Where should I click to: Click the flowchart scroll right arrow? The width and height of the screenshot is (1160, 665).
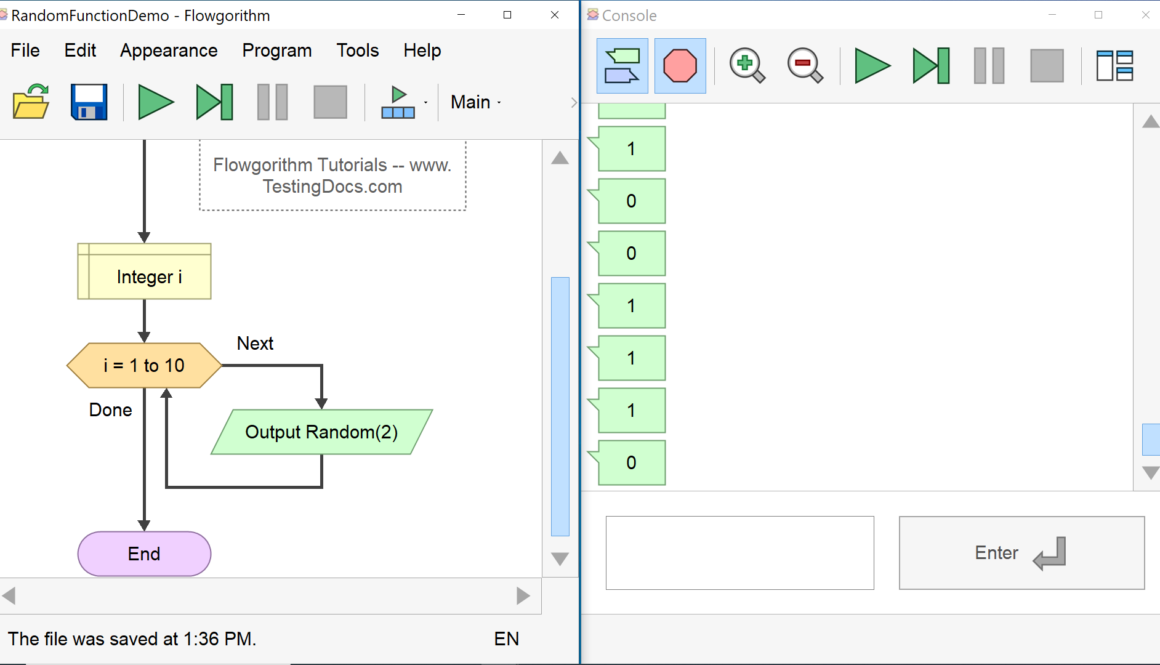pos(523,595)
